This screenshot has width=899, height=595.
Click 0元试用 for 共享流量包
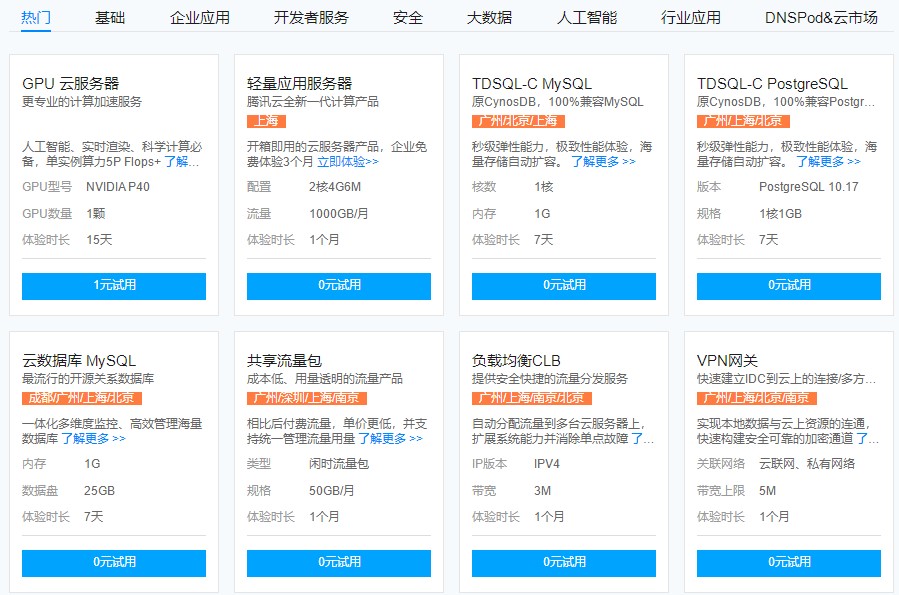(x=339, y=563)
